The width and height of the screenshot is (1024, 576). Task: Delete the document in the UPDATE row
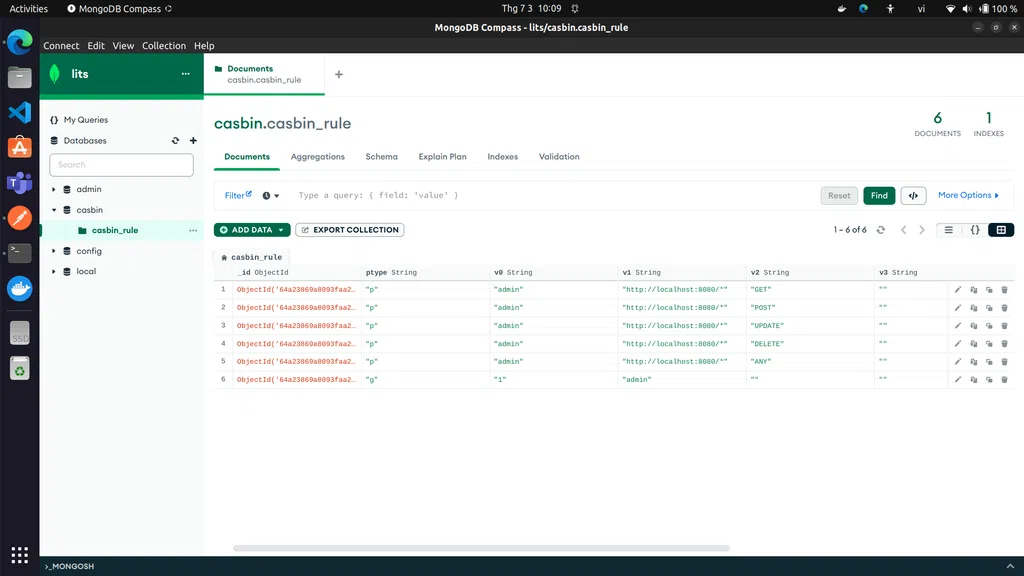(x=1005, y=325)
